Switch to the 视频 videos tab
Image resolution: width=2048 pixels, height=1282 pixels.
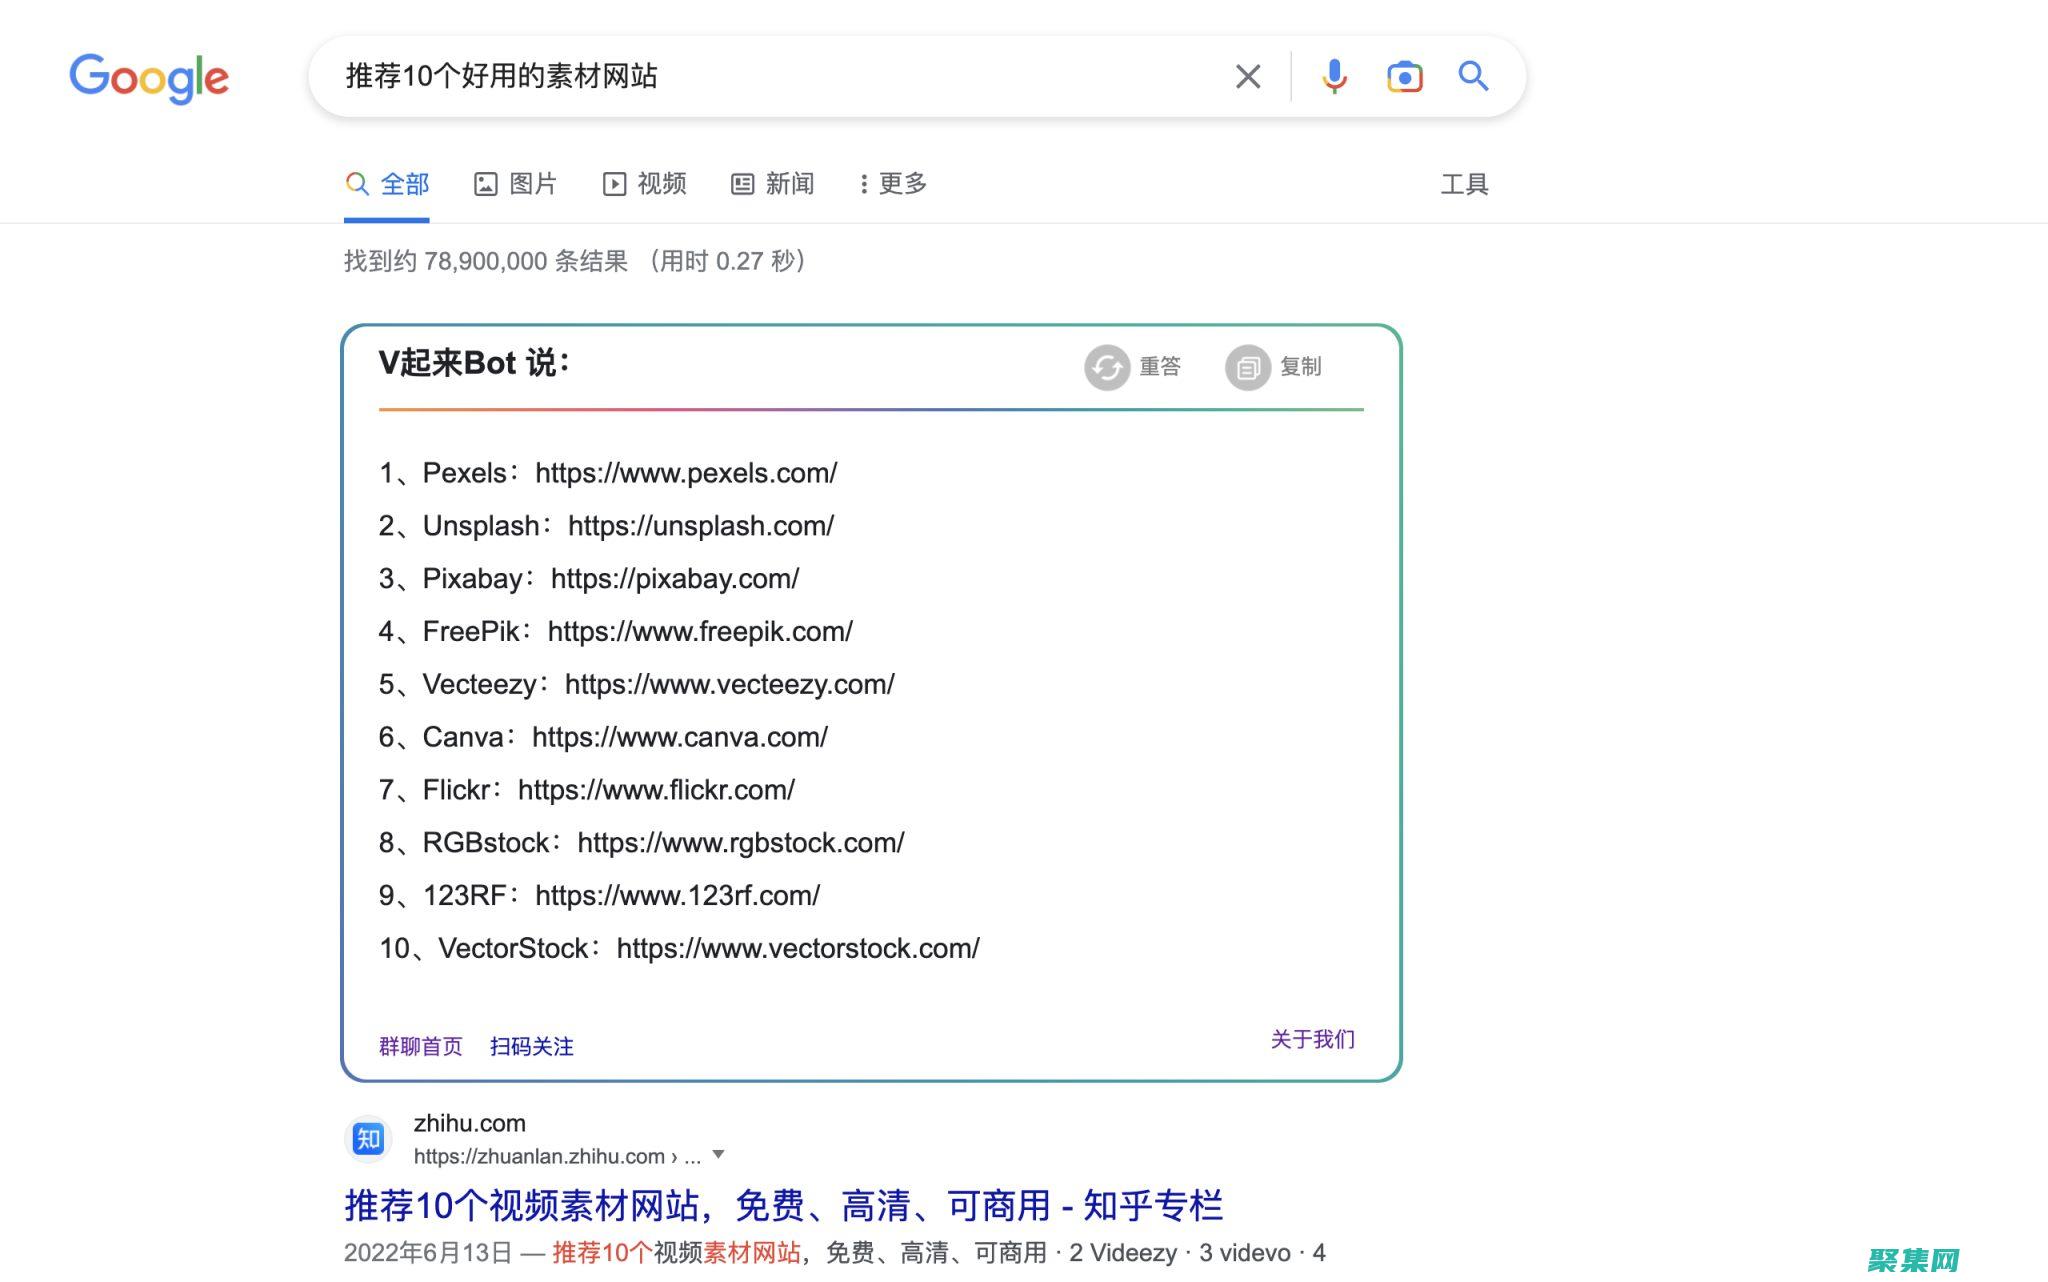645,183
